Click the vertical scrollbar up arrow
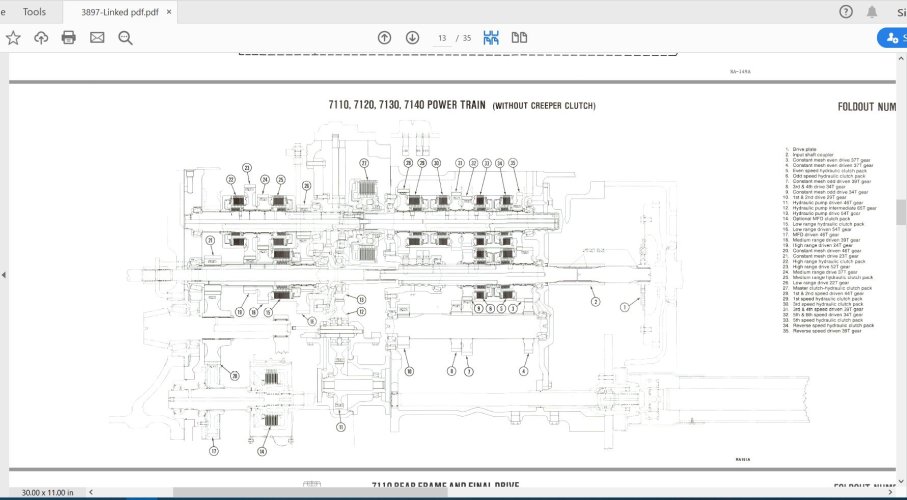The width and height of the screenshot is (907, 500). pos(901,58)
